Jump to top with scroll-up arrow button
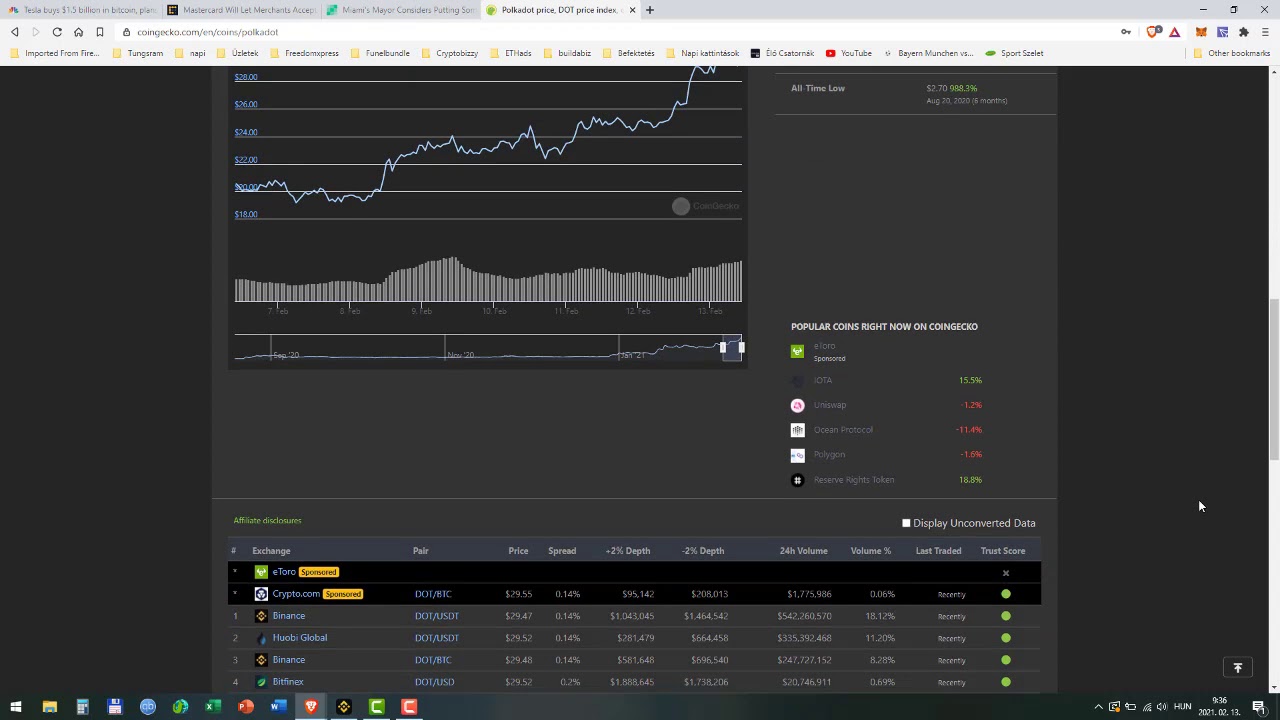The height and width of the screenshot is (720, 1280). 1238,668
